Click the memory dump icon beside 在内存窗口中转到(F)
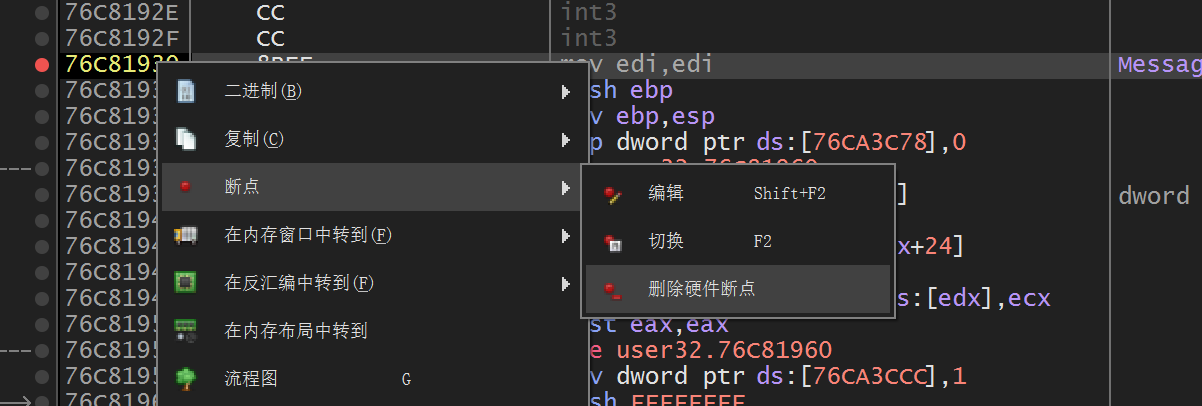 pyautogui.click(x=185, y=235)
